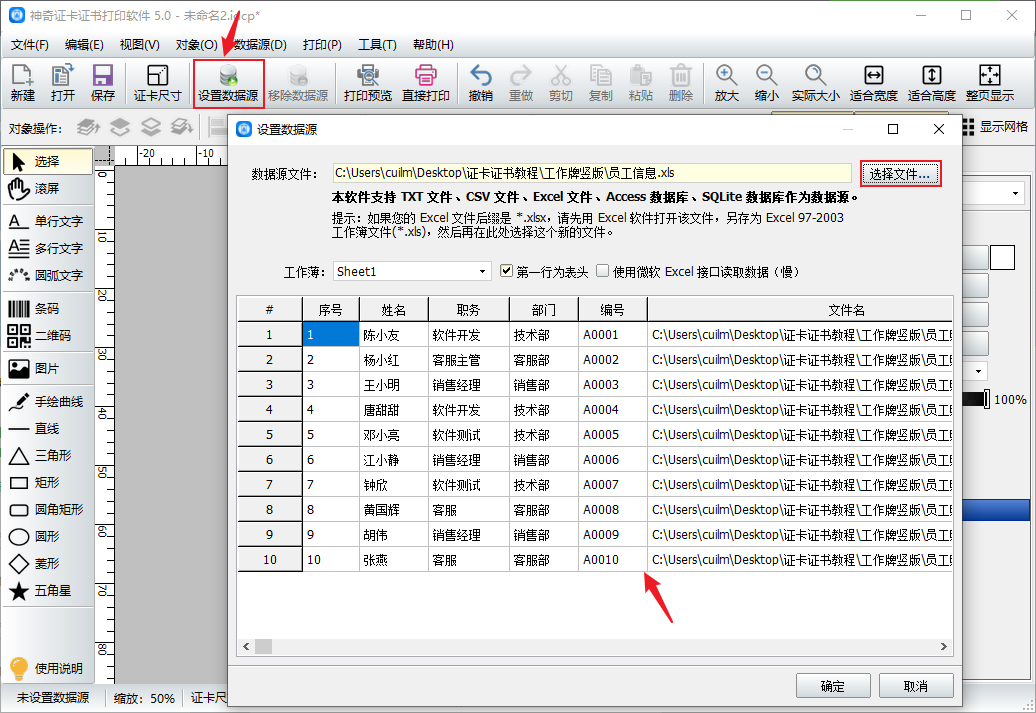The image size is (1036, 713).
Task: Expand the 工作薄 Sheet1 dropdown
Action: pyautogui.click(x=483, y=271)
